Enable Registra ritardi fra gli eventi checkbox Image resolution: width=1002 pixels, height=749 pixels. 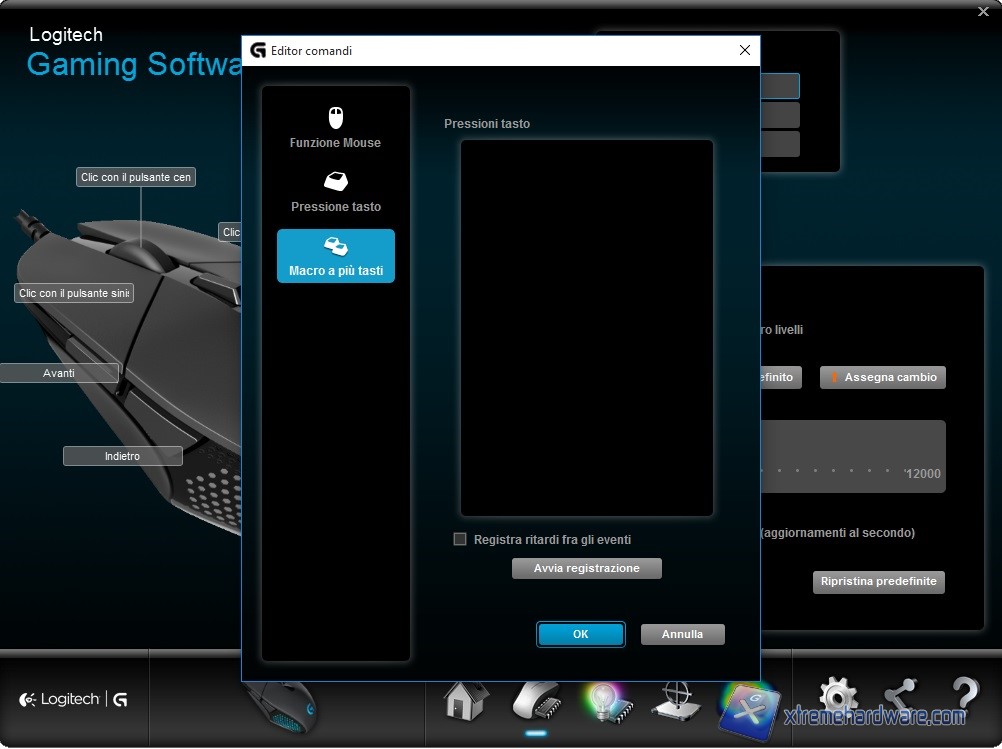(x=460, y=539)
